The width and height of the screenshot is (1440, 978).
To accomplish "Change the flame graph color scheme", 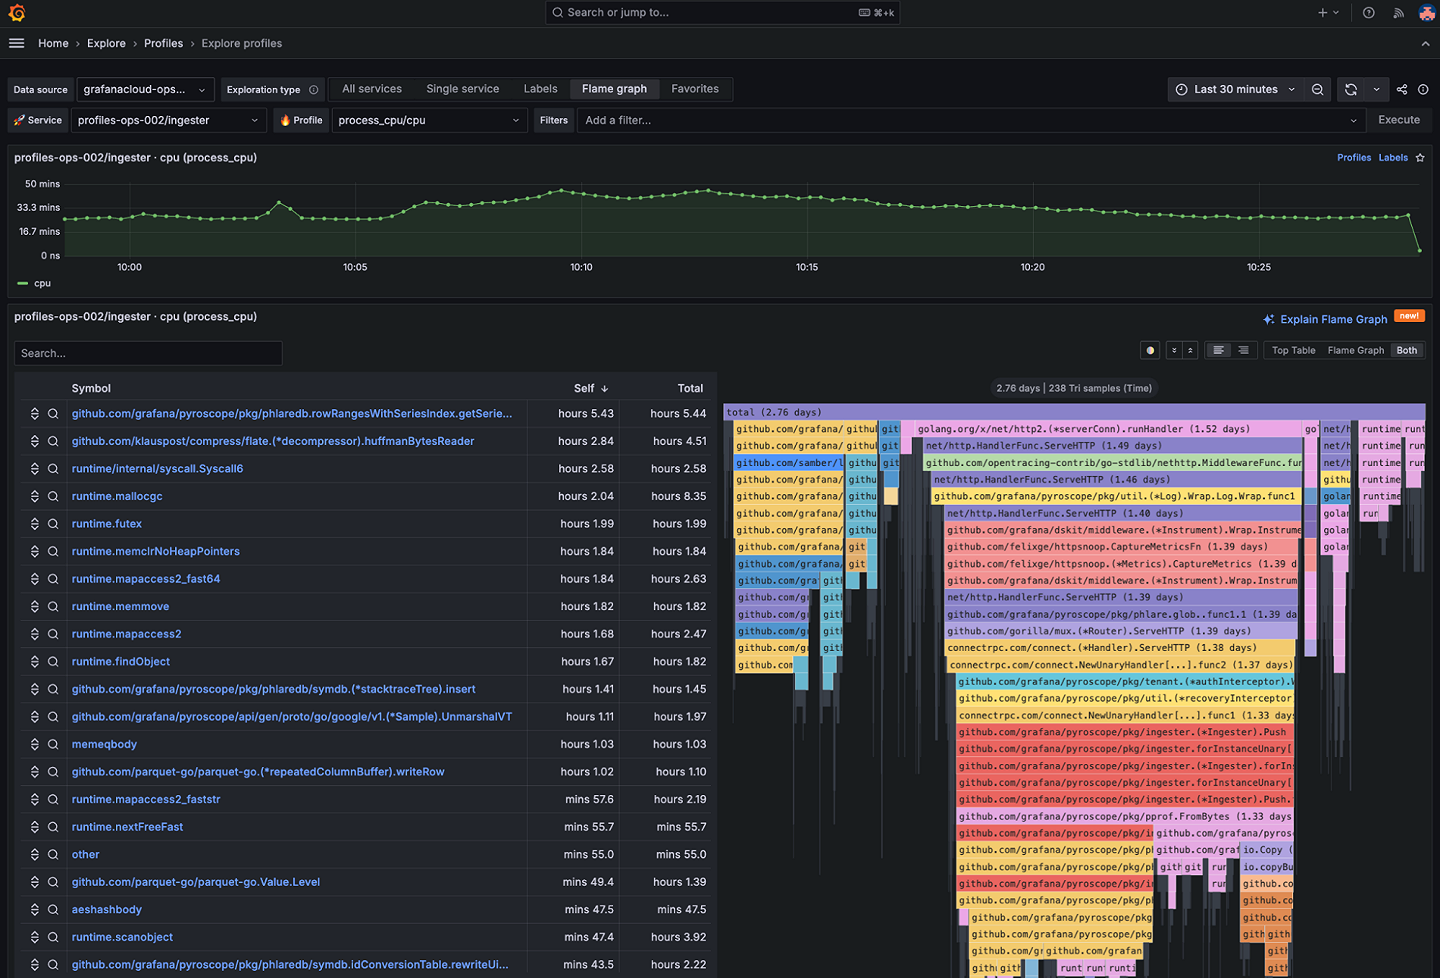I will [1150, 350].
